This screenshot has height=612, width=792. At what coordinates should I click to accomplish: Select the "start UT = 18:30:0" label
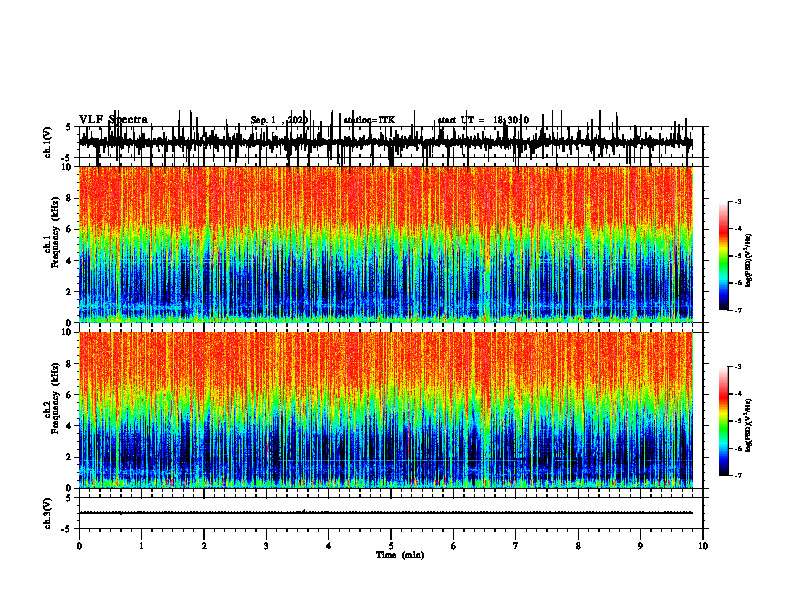click(x=483, y=120)
